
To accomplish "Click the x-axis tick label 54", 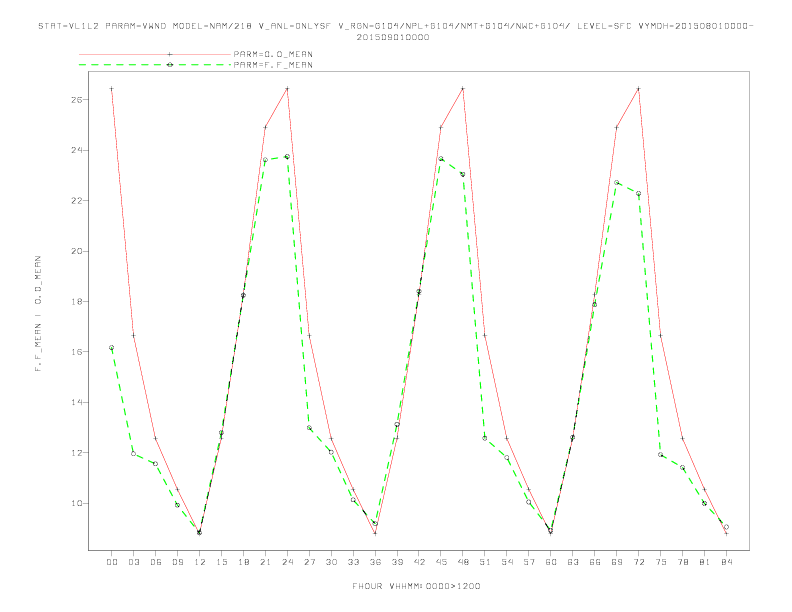I will pos(507,562).
